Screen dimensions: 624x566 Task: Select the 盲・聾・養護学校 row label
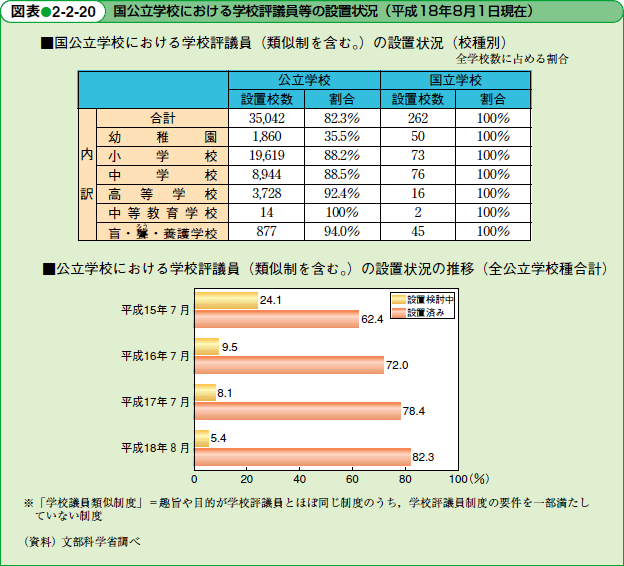pos(162,232)
